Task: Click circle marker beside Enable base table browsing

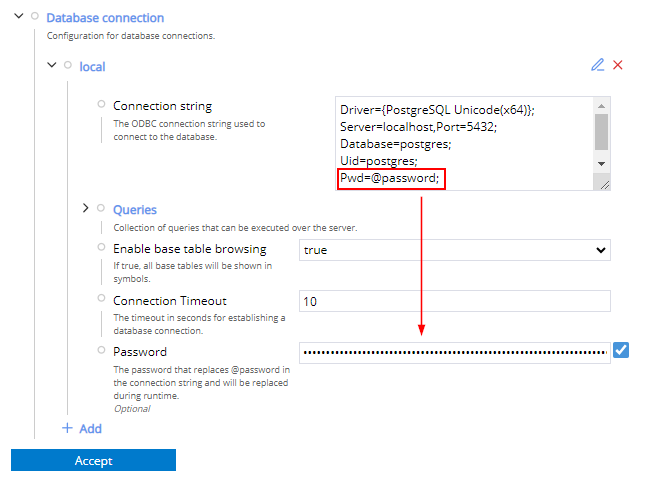Action: (x=101, y=248)
